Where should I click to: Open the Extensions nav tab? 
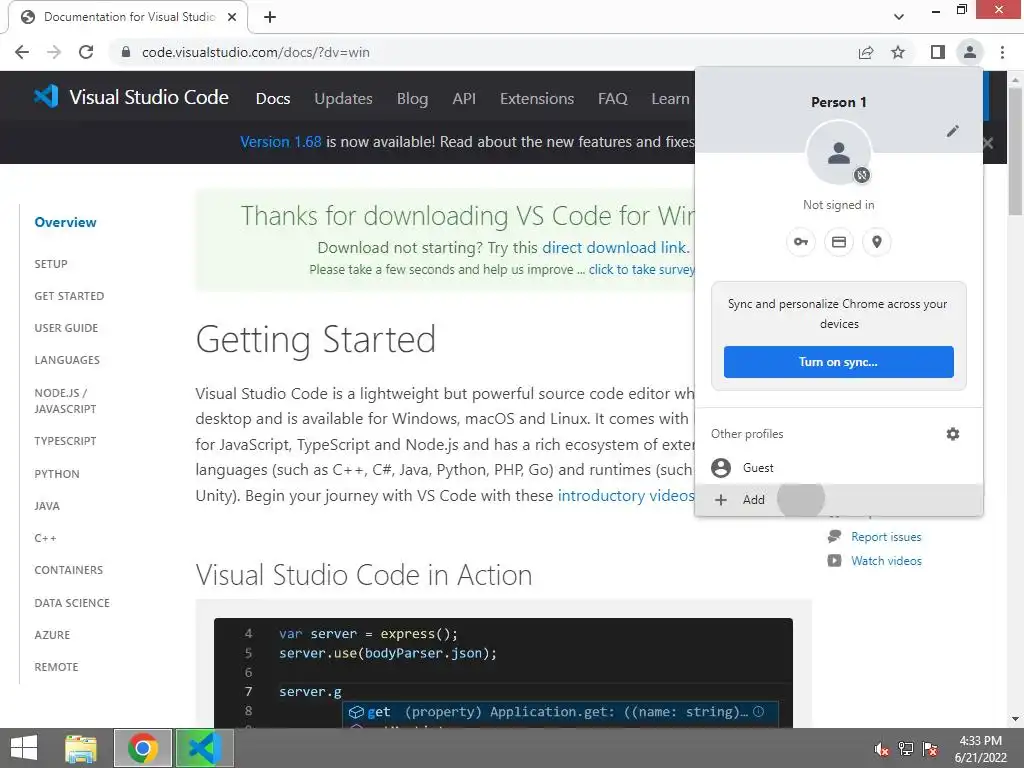pyautogui.click(x=537, y=99)
